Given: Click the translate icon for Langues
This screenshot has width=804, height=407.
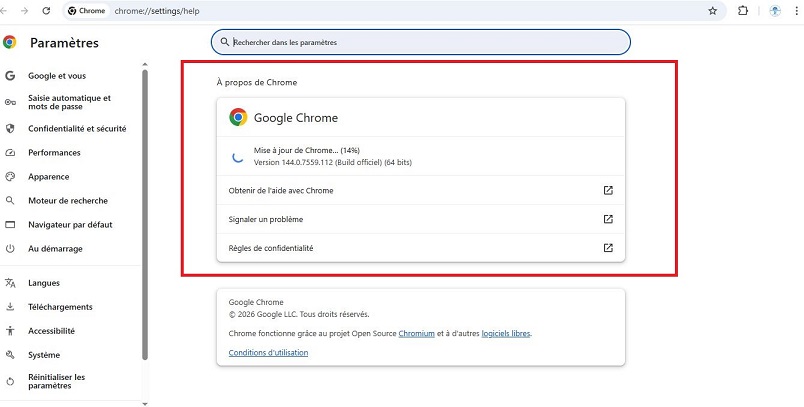Looking at the screenshot, I should 10,283.
